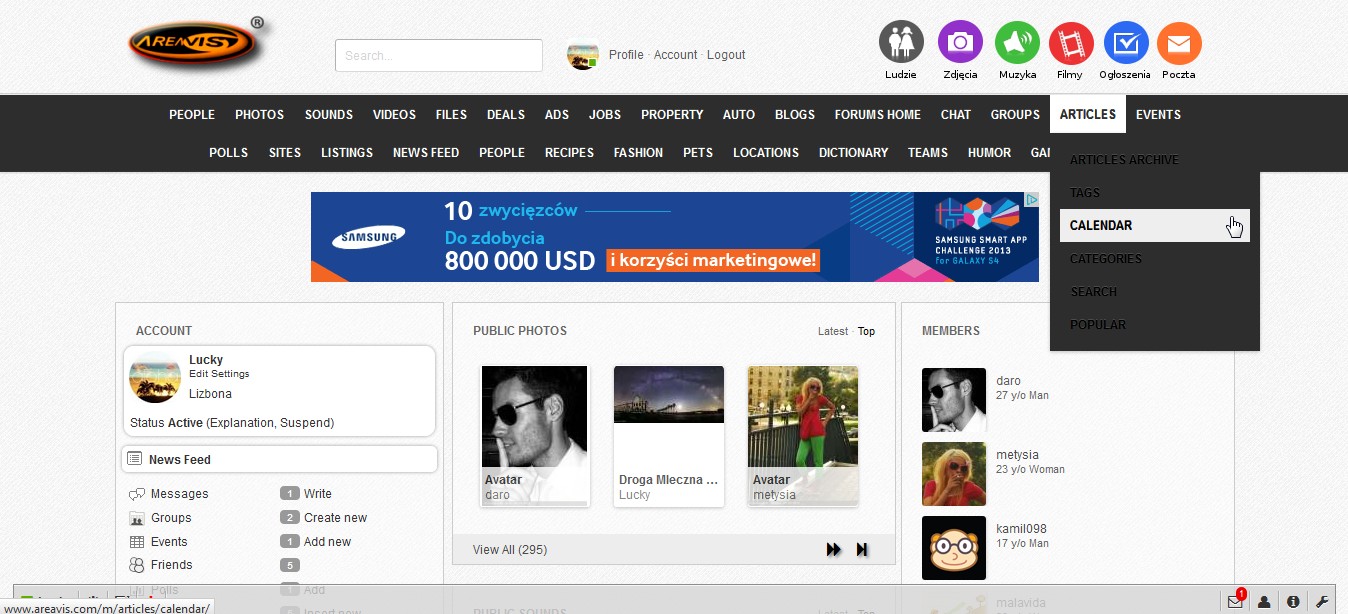
Task: Click the Logout link
Action: (x=726, y=55)
